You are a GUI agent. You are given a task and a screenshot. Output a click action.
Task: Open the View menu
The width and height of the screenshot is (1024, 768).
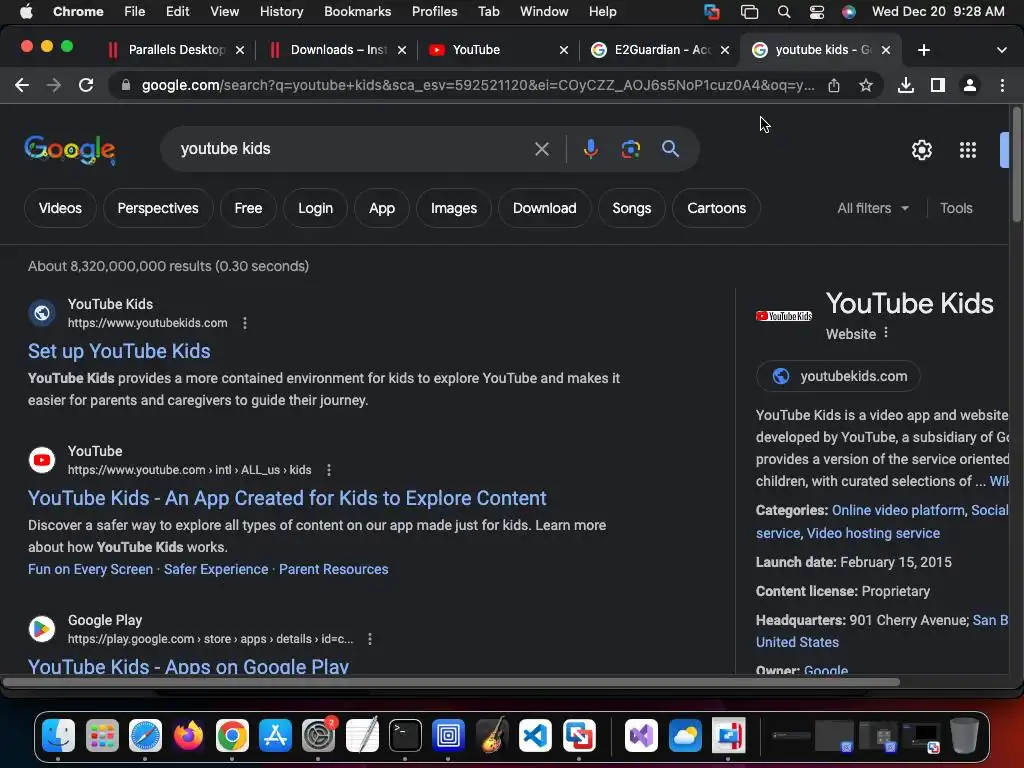[x=224, y=12]
